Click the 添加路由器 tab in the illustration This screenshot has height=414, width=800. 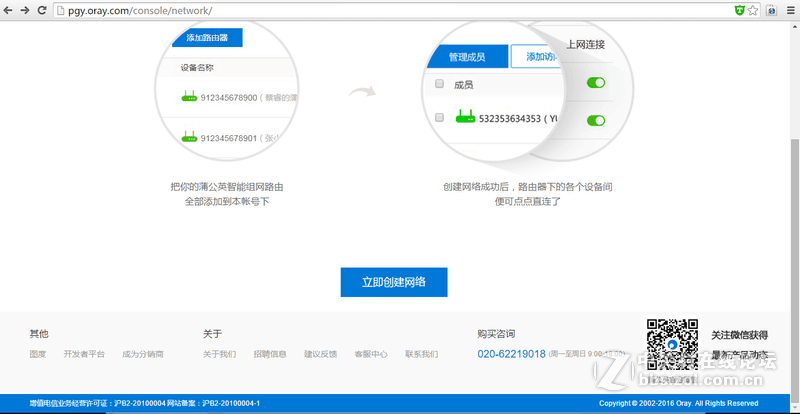(x=207, y=38)
